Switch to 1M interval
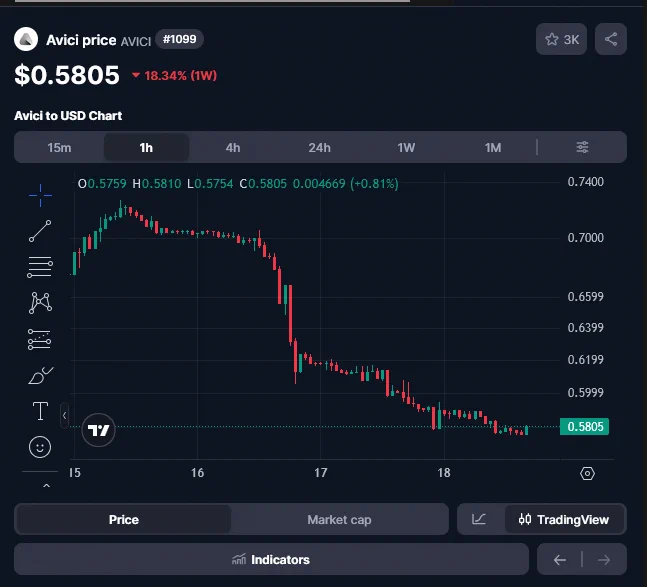The image size is (647, 587). (x=493, y=147)
